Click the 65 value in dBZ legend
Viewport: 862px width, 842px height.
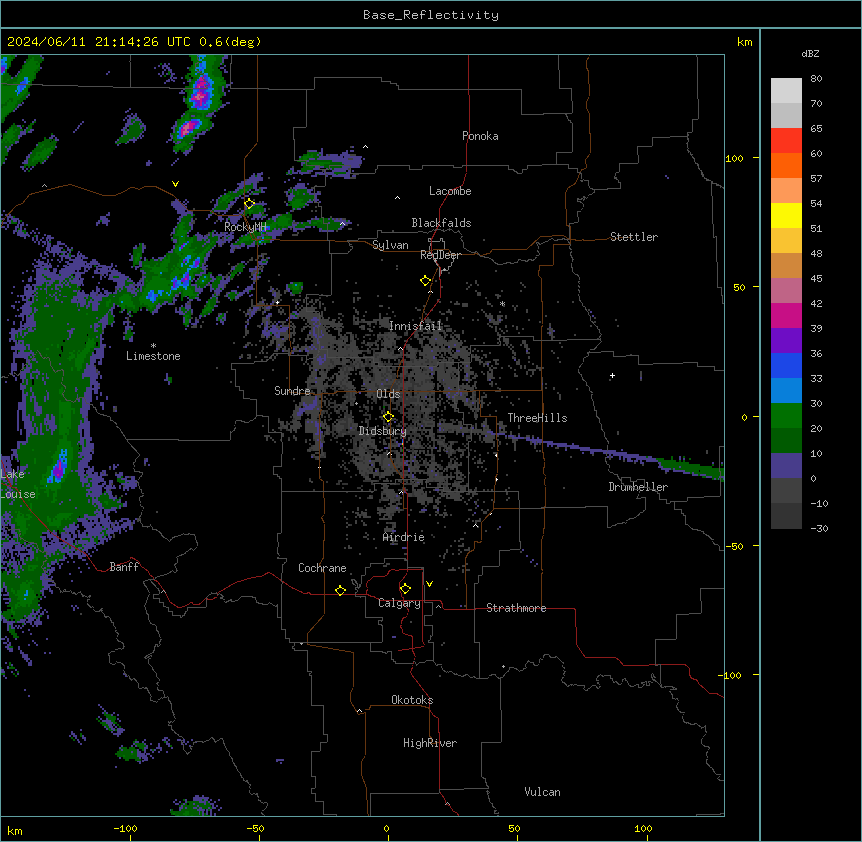816,128
